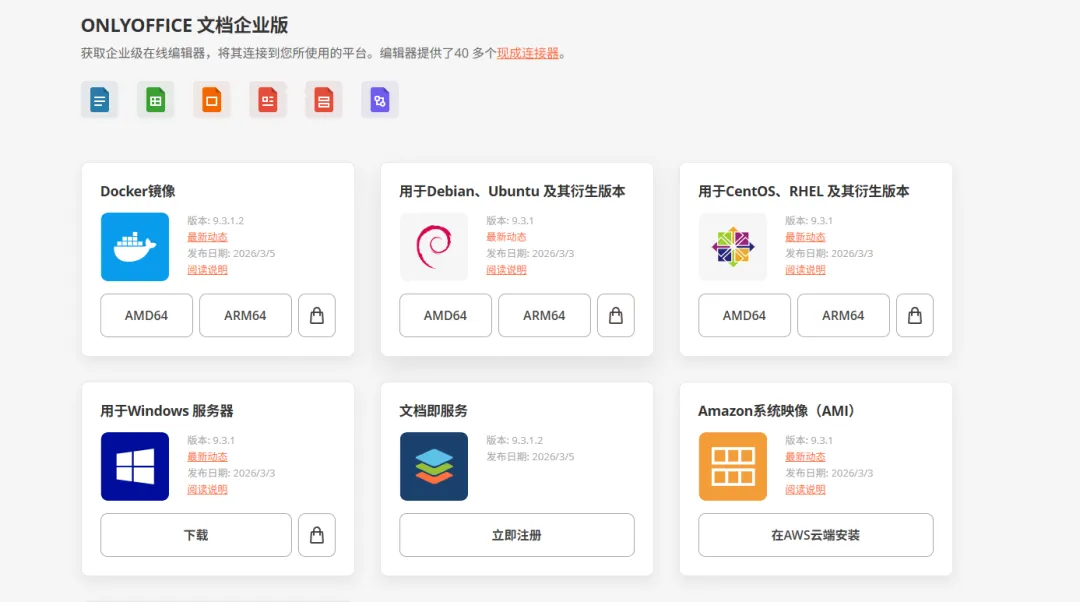The height and width of the screenshot is (602, 1080).
Task: Choose ARM64 in the Debian, Ubuntu card
Action: [x=544, y=315]
